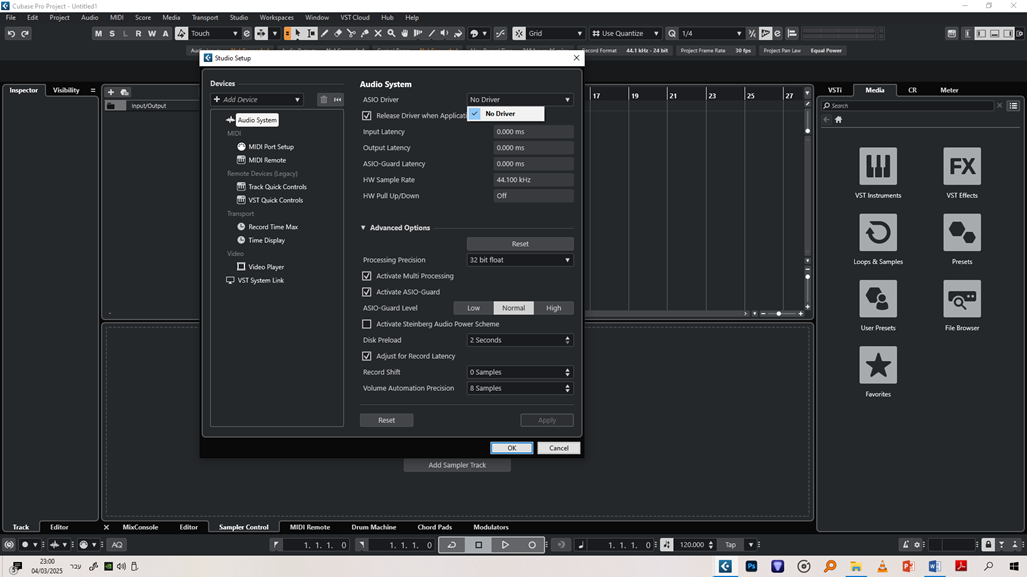Select the Play speaker tool
This screenshot has height=577, width=1027.
coord(445,33)
